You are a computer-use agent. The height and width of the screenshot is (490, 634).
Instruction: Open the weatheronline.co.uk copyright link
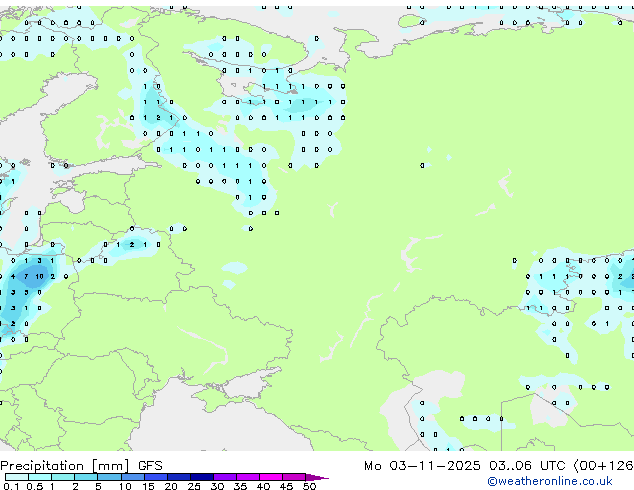pos(549,481)
